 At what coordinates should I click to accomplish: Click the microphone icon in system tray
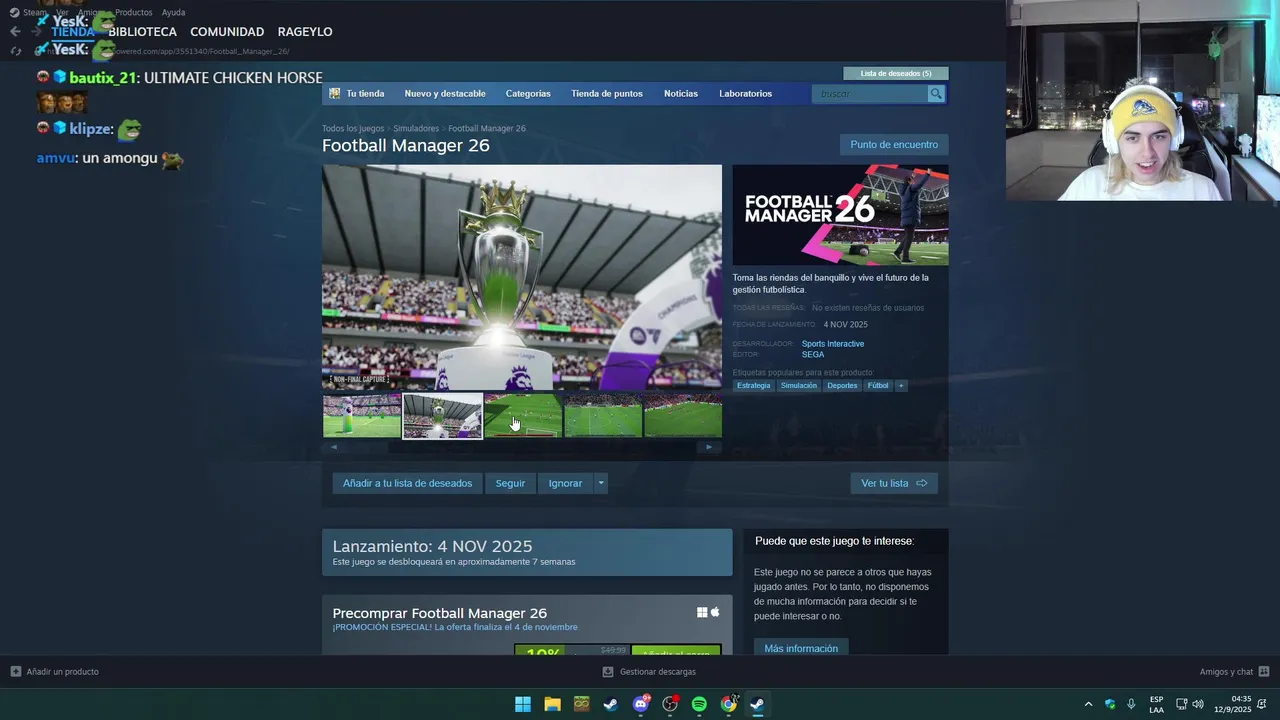pyautogui.click(x=1131, y=704)
